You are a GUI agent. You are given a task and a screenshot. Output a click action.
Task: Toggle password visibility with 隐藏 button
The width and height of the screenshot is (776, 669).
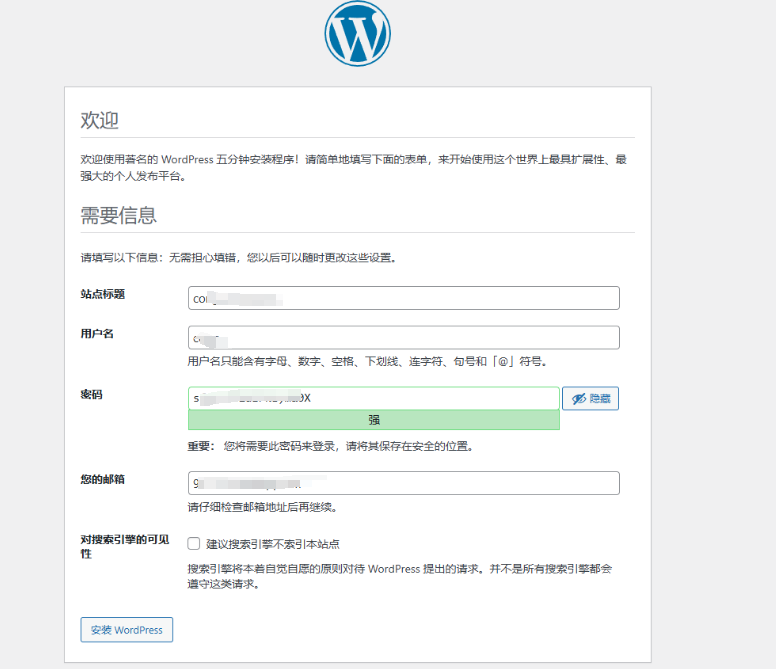tap(590, 398)
